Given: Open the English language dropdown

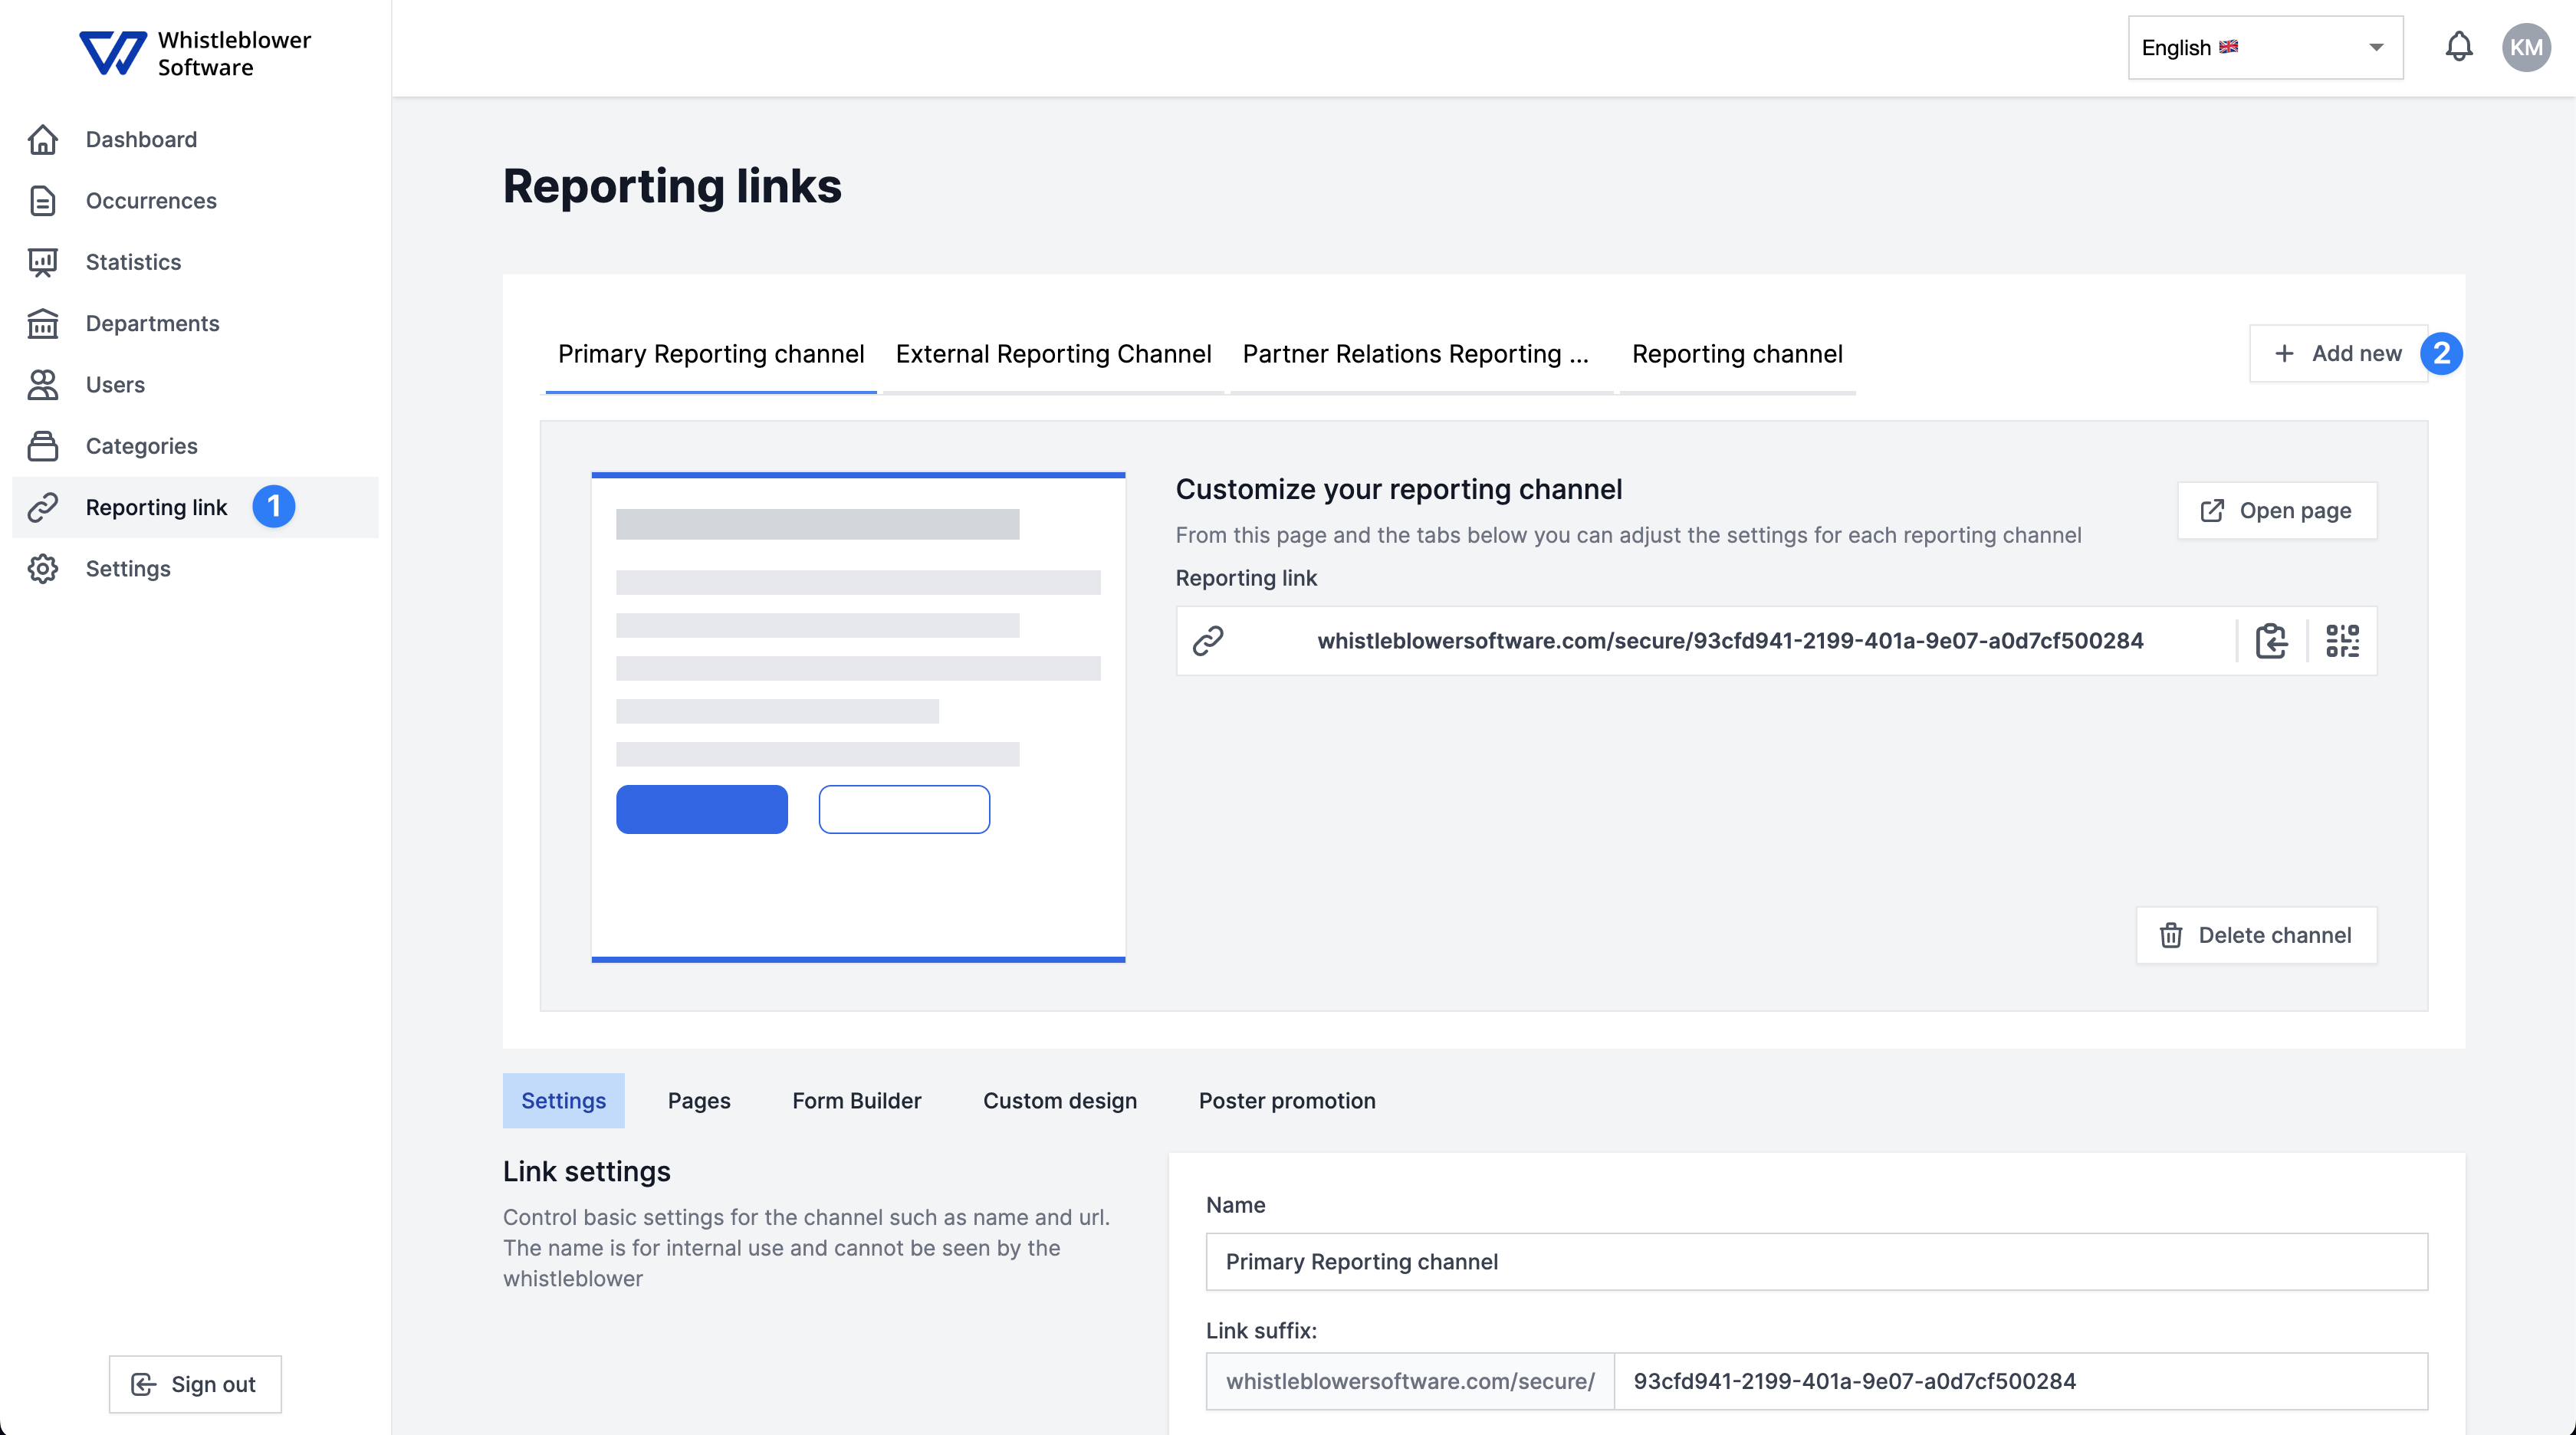Looking at the screenshot, I should [2264, 47].
